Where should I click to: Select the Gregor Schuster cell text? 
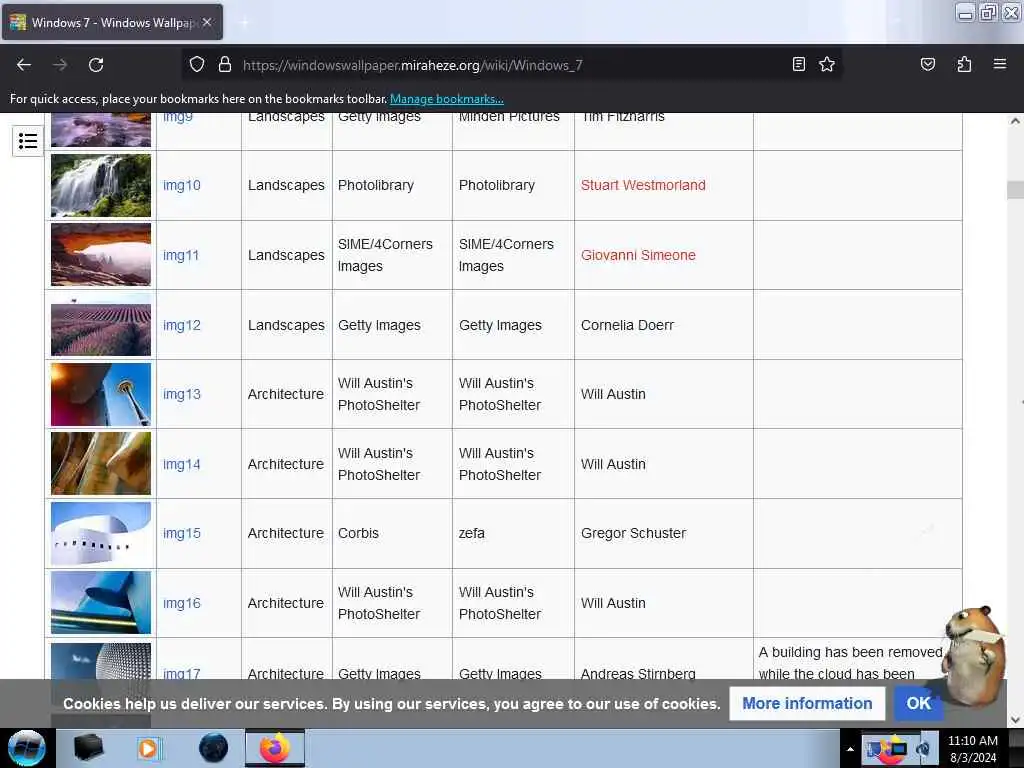[633, 534]
